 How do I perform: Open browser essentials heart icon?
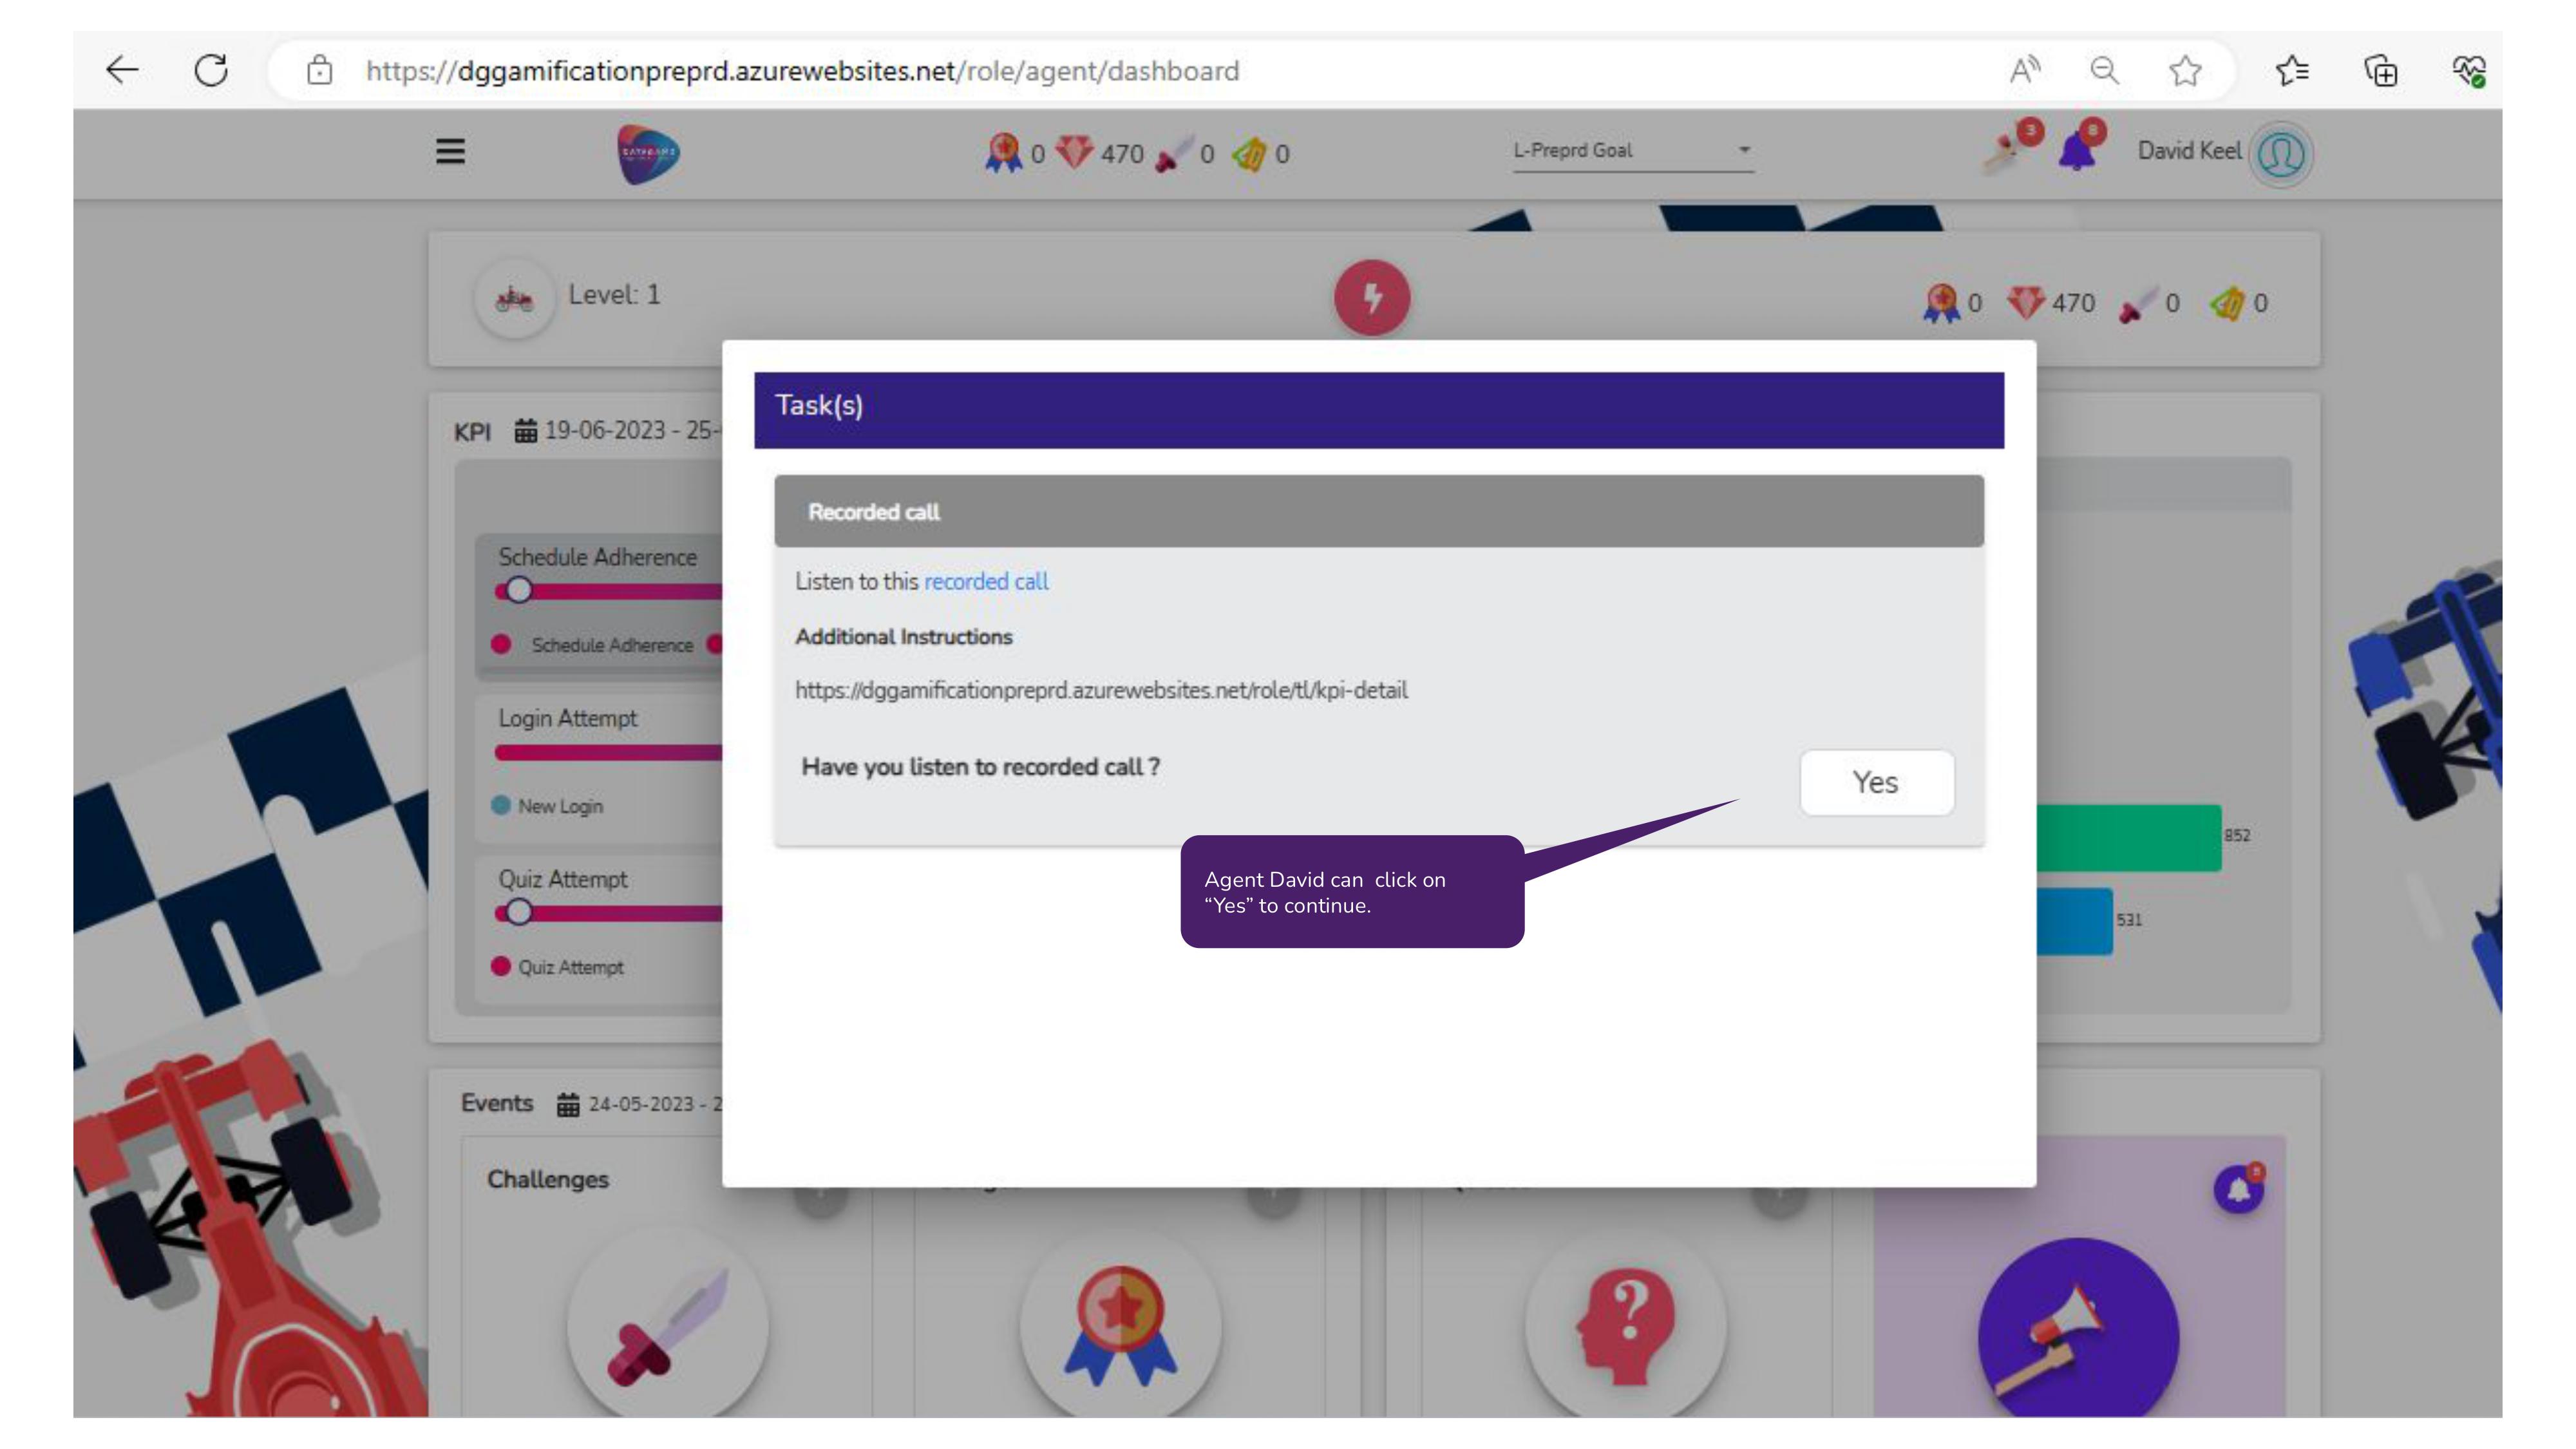(x=2469, y=70)
